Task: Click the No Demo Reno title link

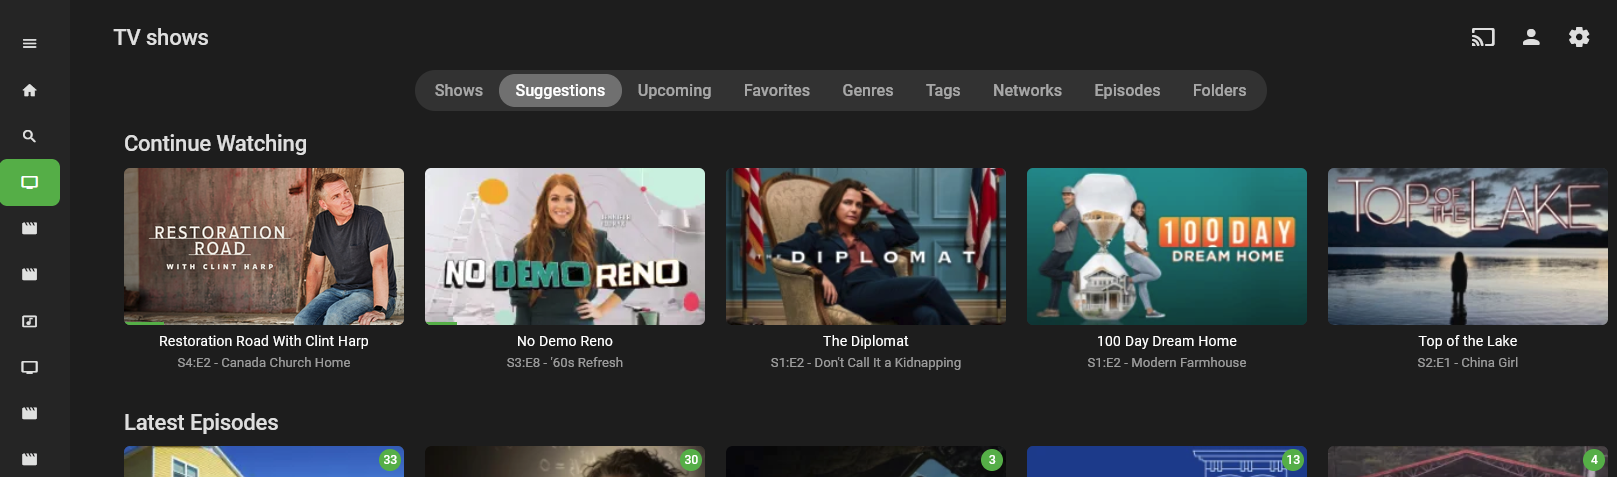Action: coord(565,341)
